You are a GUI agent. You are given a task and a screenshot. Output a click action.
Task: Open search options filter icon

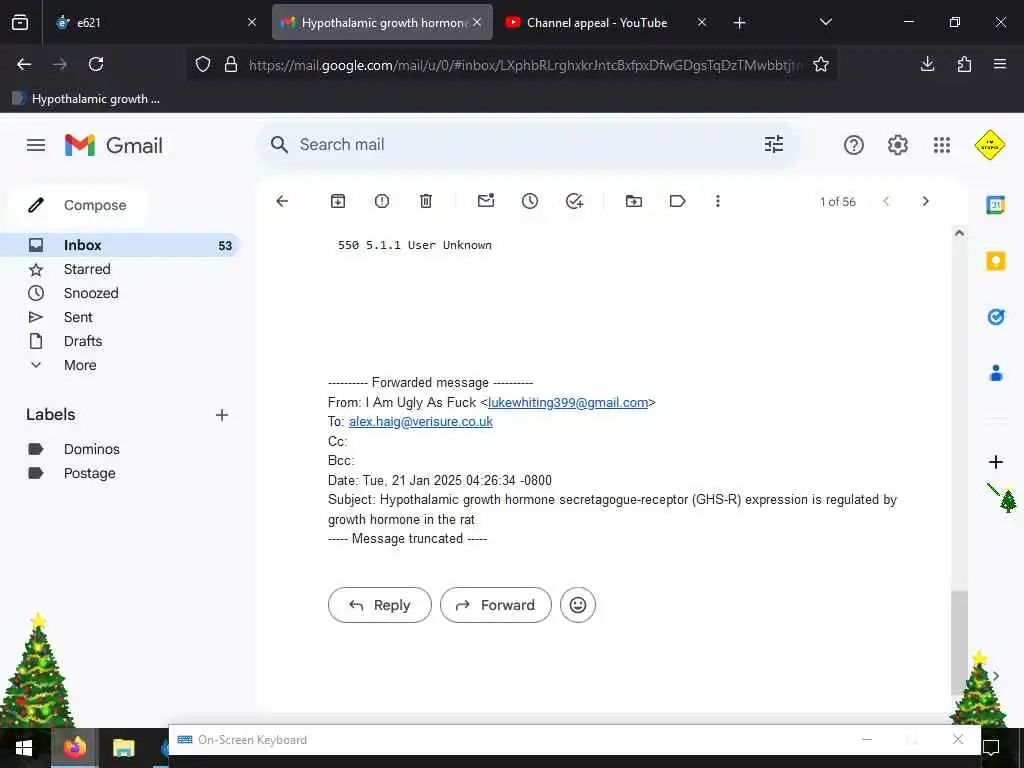(x=774, y=144)
